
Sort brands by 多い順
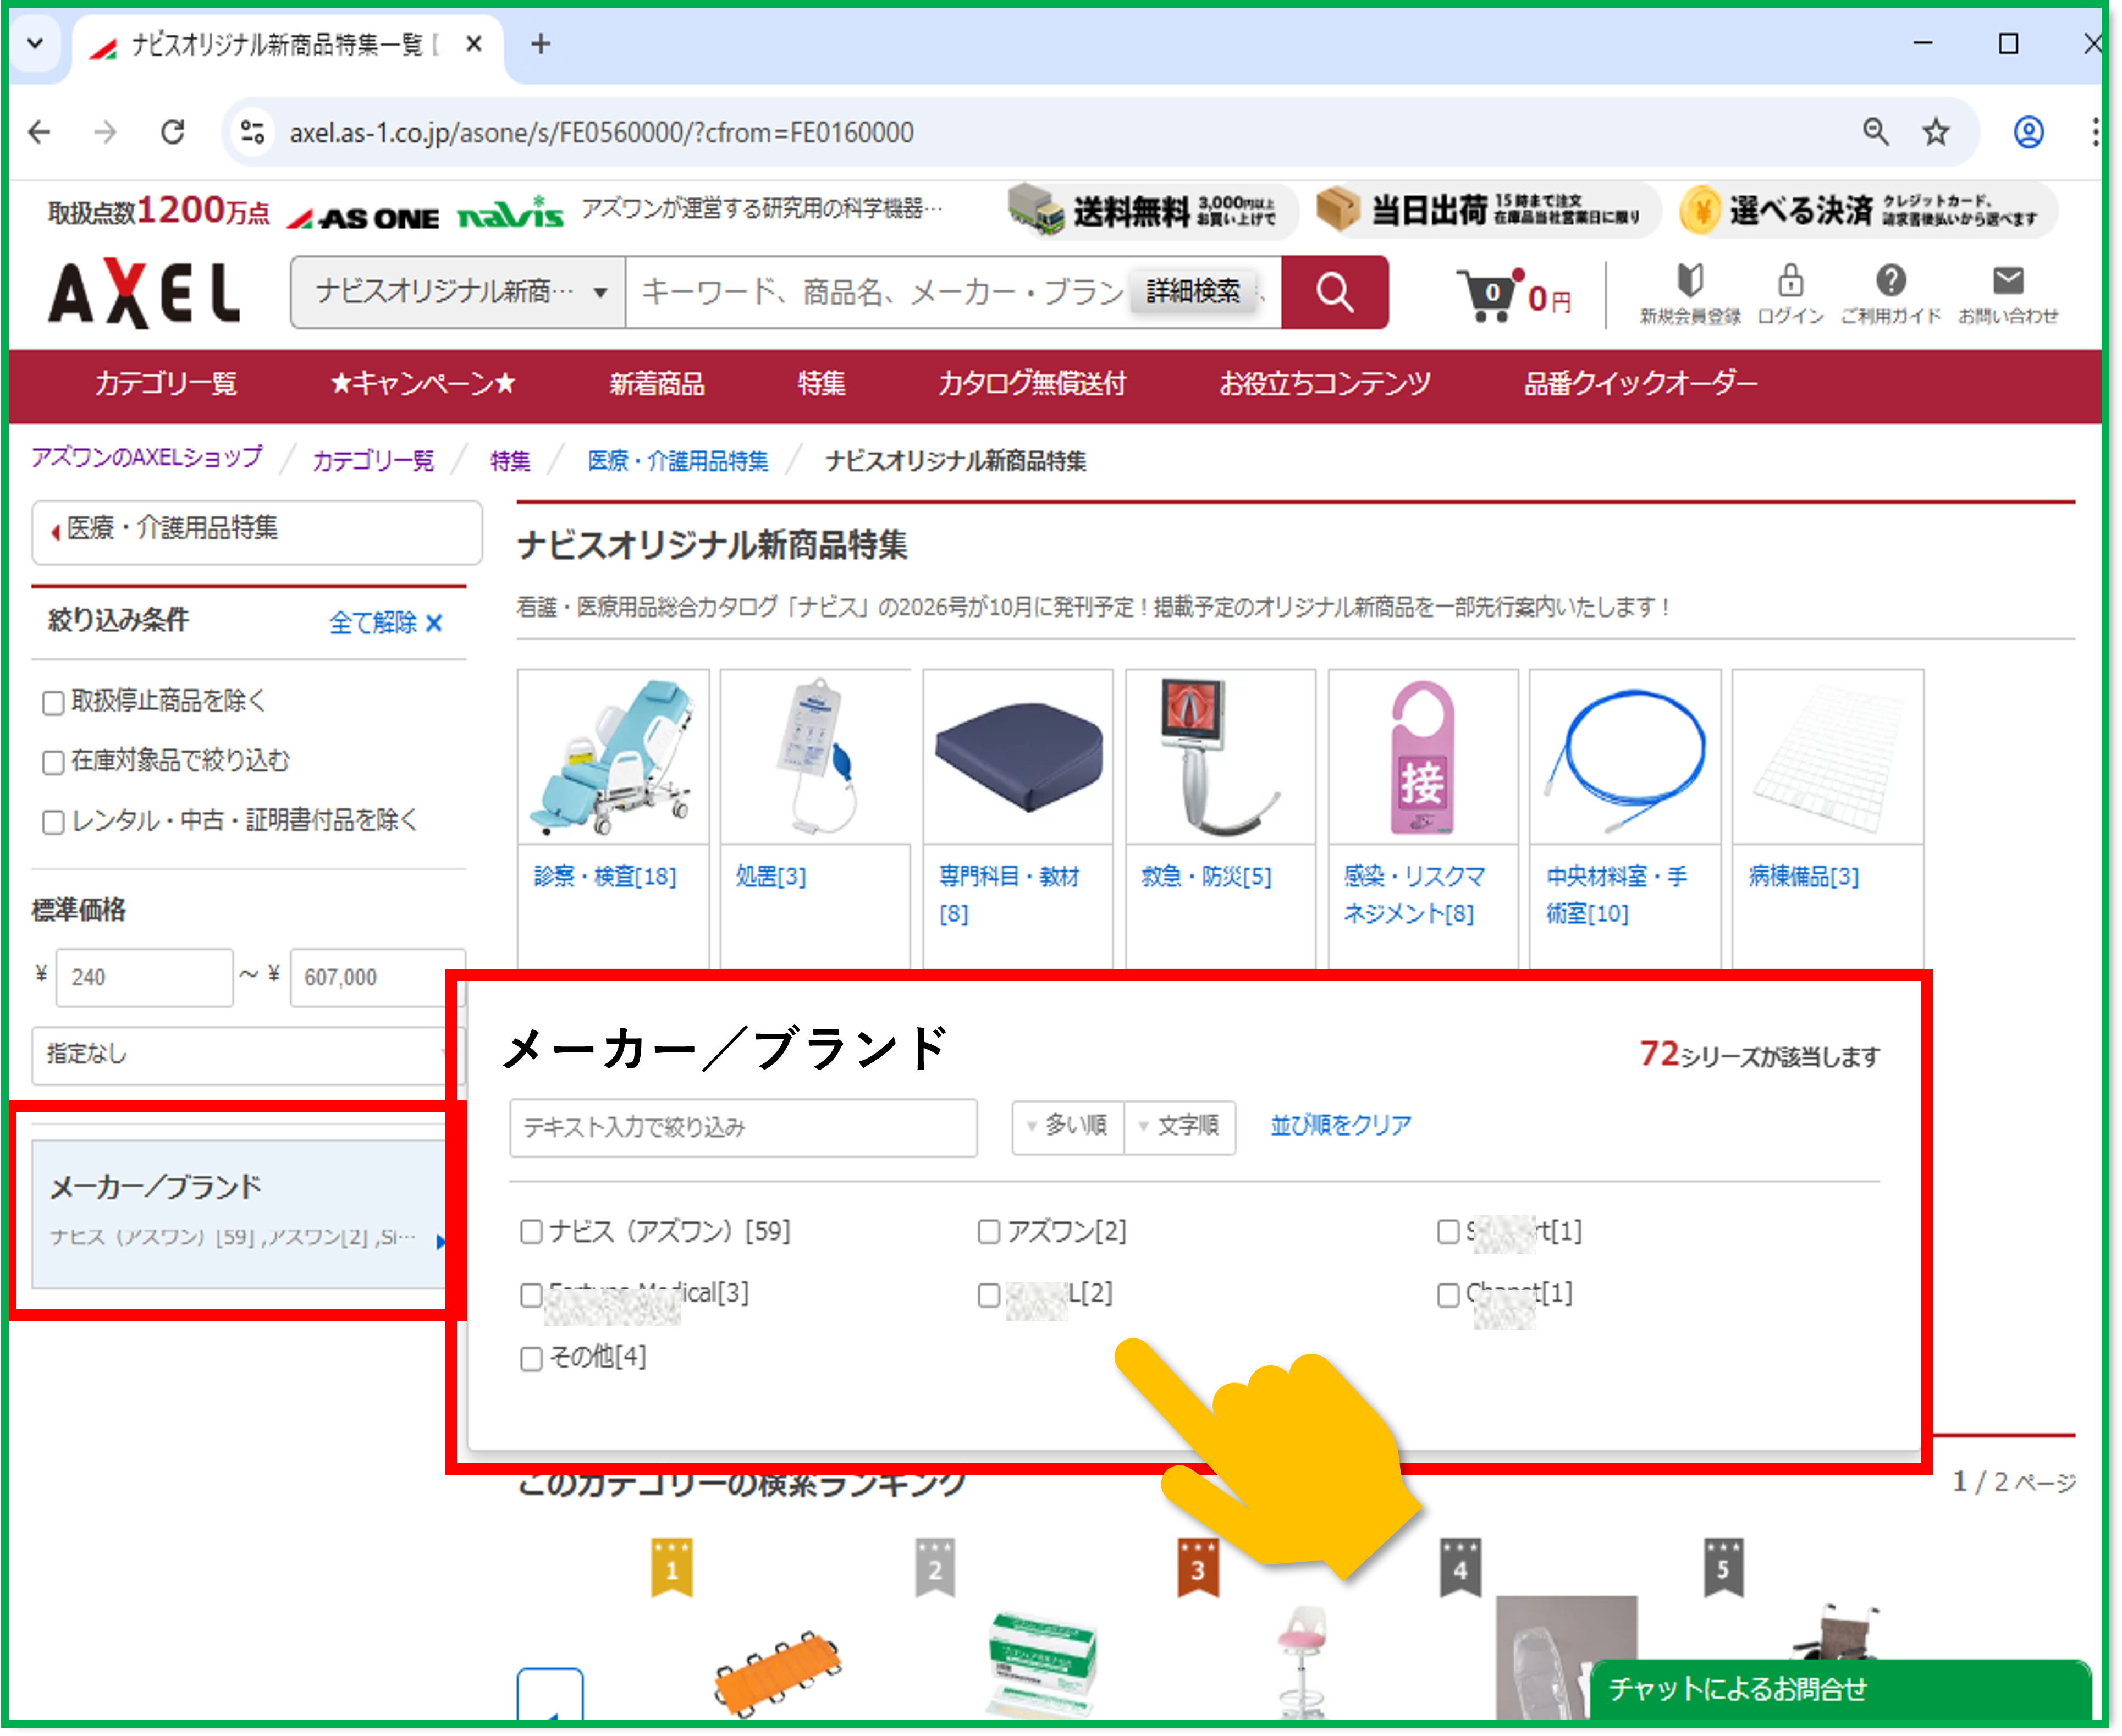[x=1068, y=1127]
